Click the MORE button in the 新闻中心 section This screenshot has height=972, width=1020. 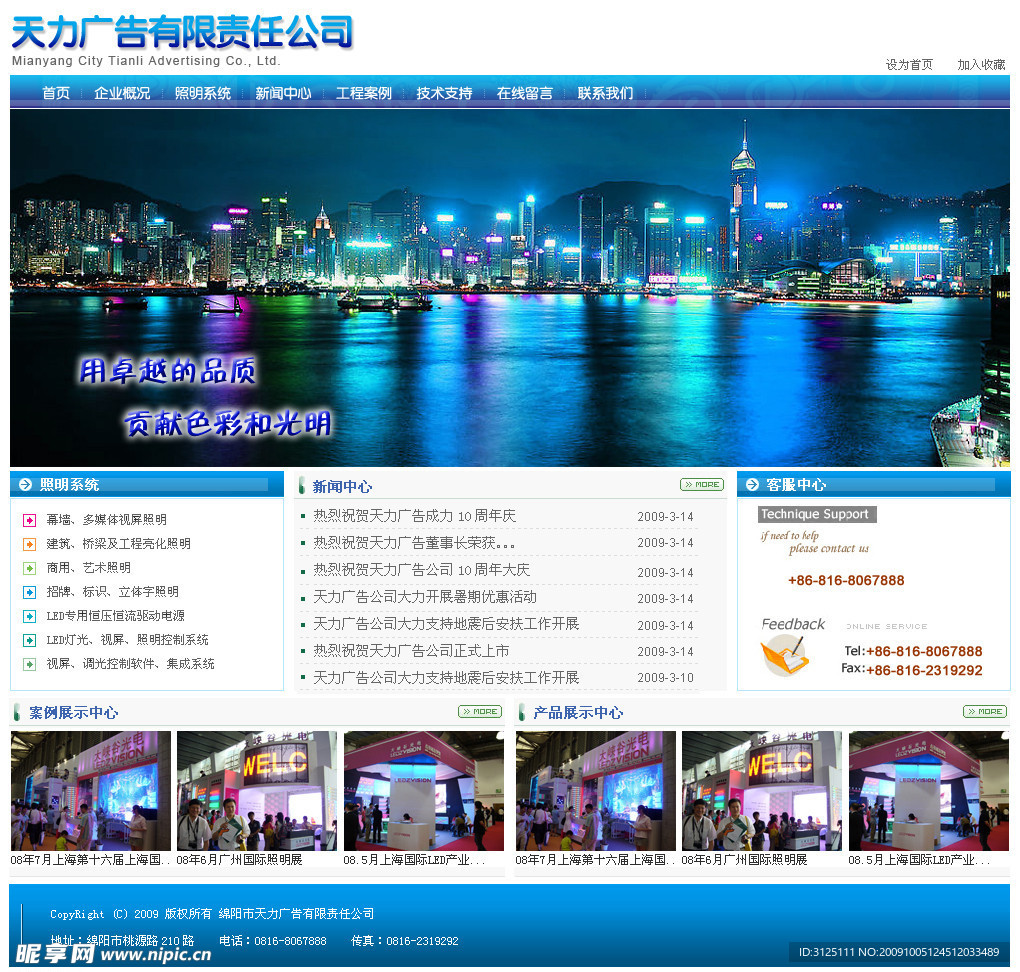[x=702, y=484]
